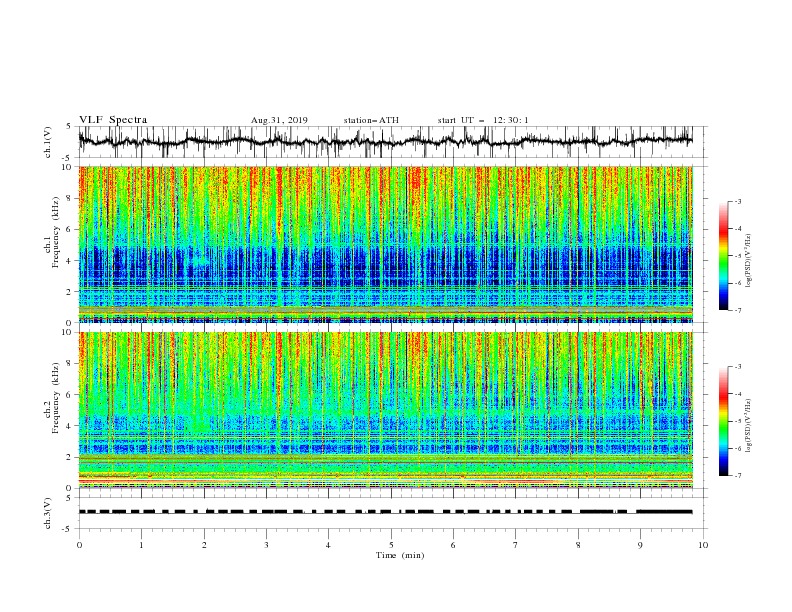Screen dimensions: 792x612
Task: Click the ch.1 "Frequency (kHz)" axis label
Action: (x=56, y=232)
